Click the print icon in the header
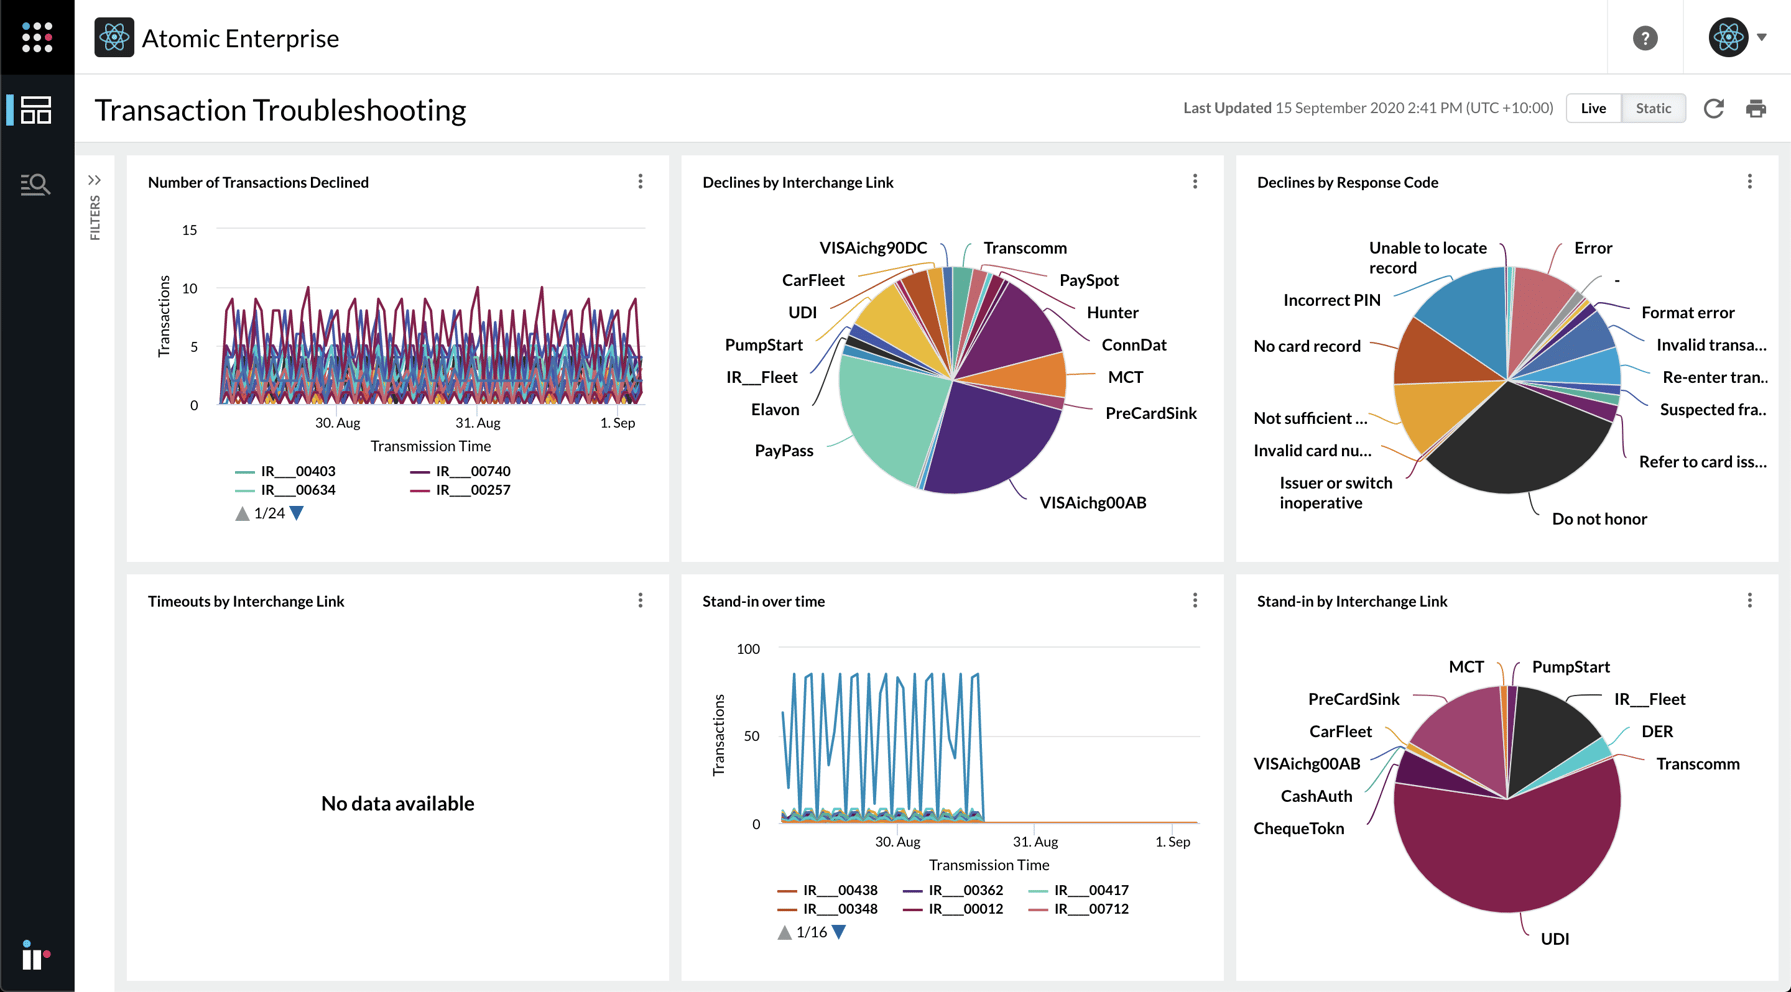 pos(1757,108)
